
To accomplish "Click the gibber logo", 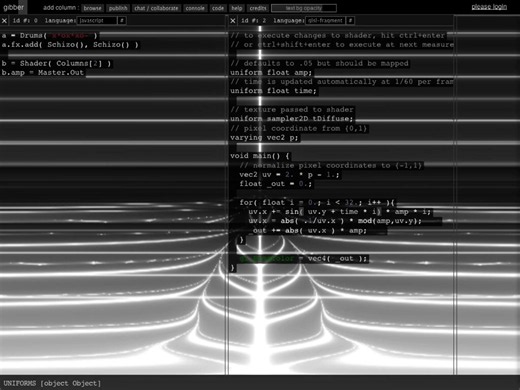I will point(13,7).
